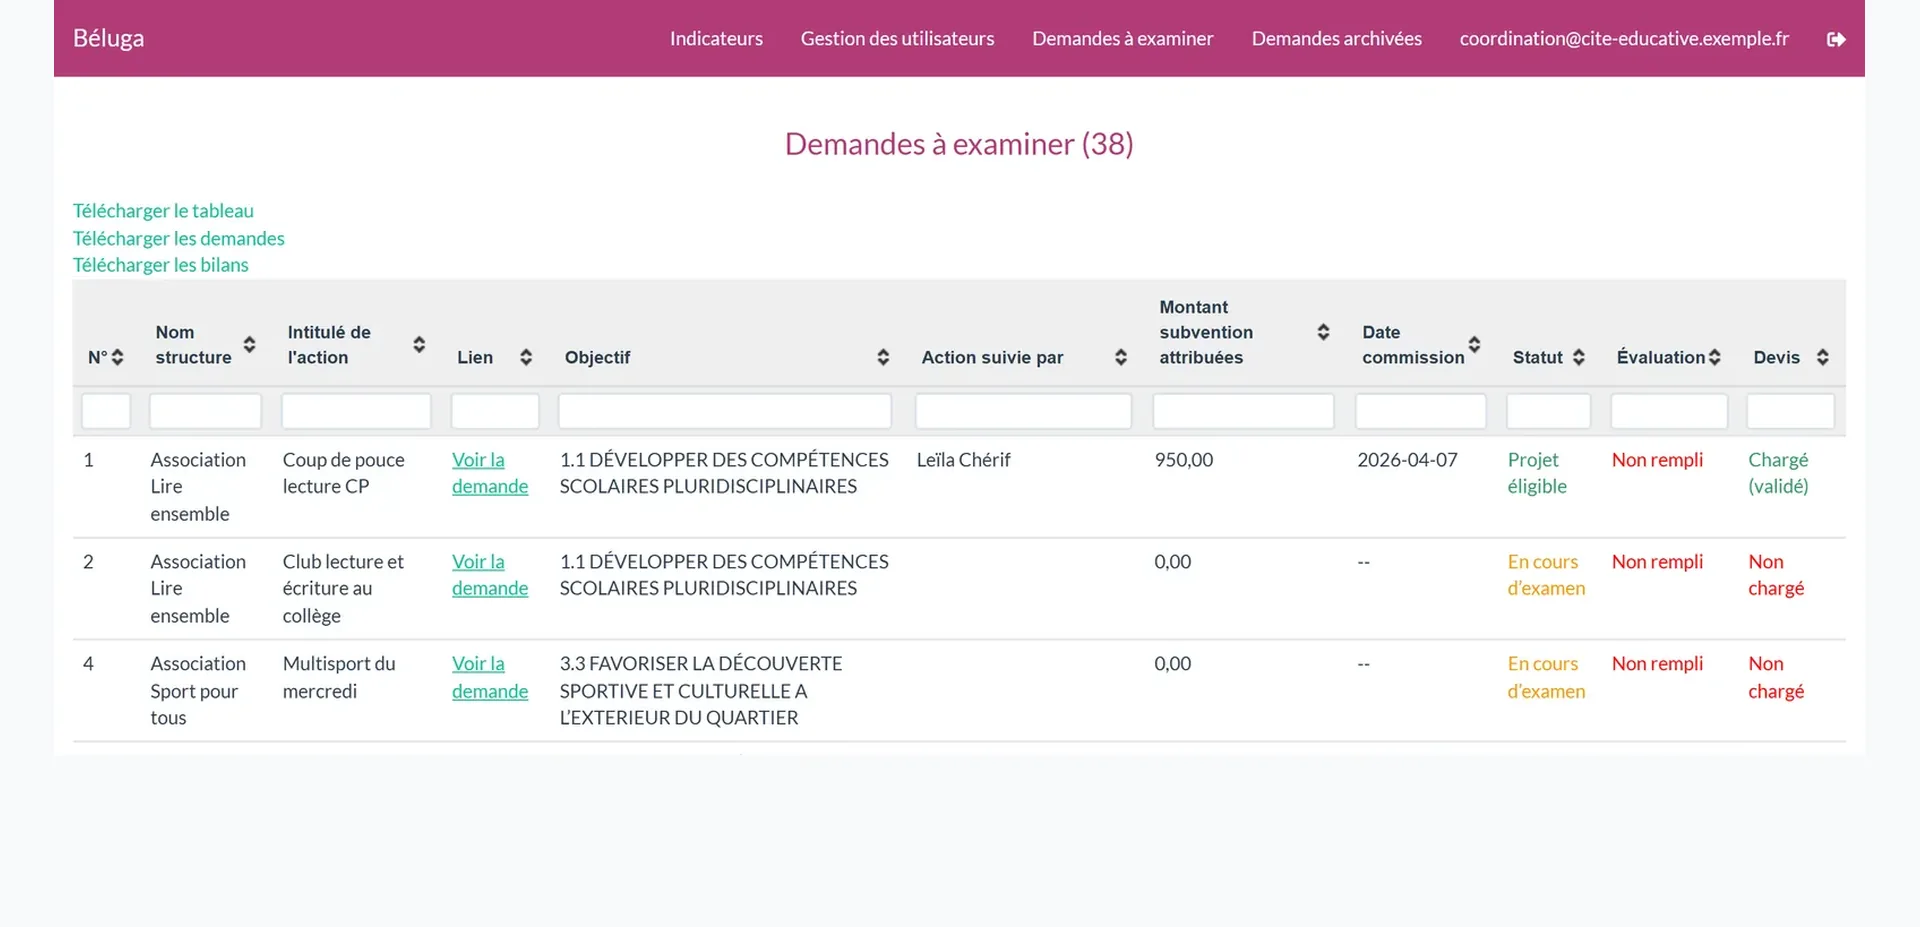Screen dimensions: 1920x927
Task: Open Voir la demande for Club lecture
Action: [x=490, y=575]
